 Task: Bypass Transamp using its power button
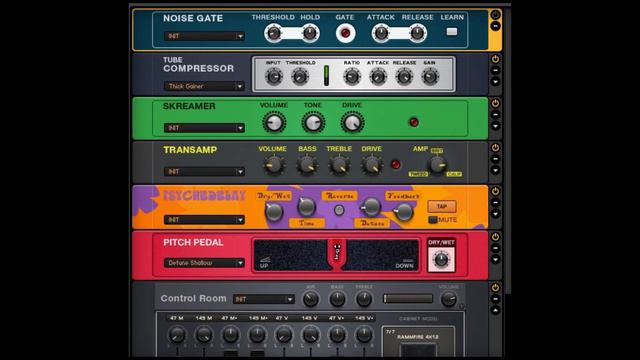pos(495,147)
